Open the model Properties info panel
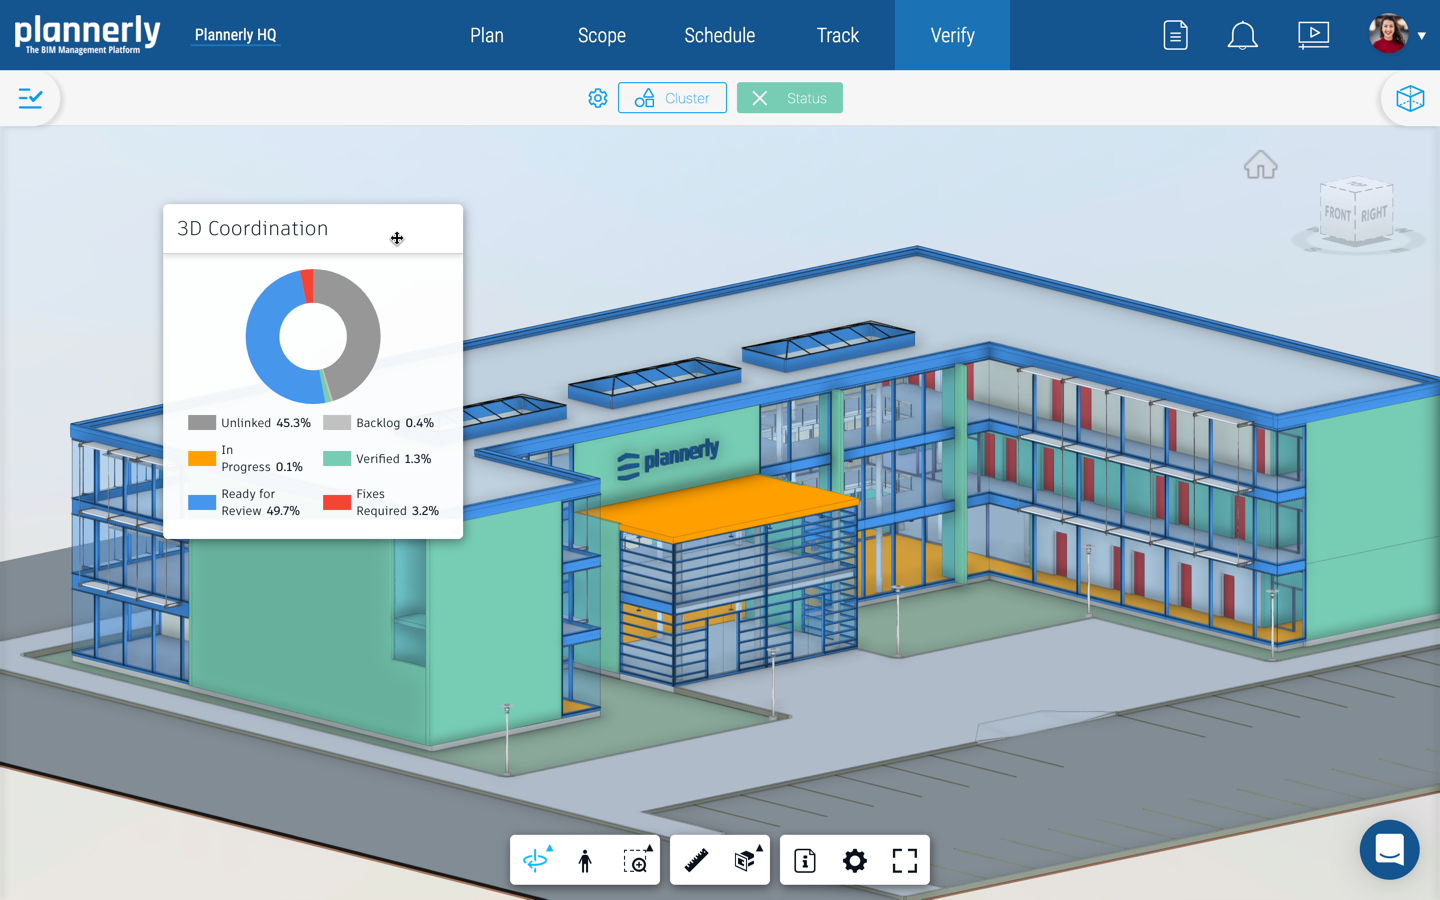Viewport: 1440px width, 900px height. [x=805, y=860]
